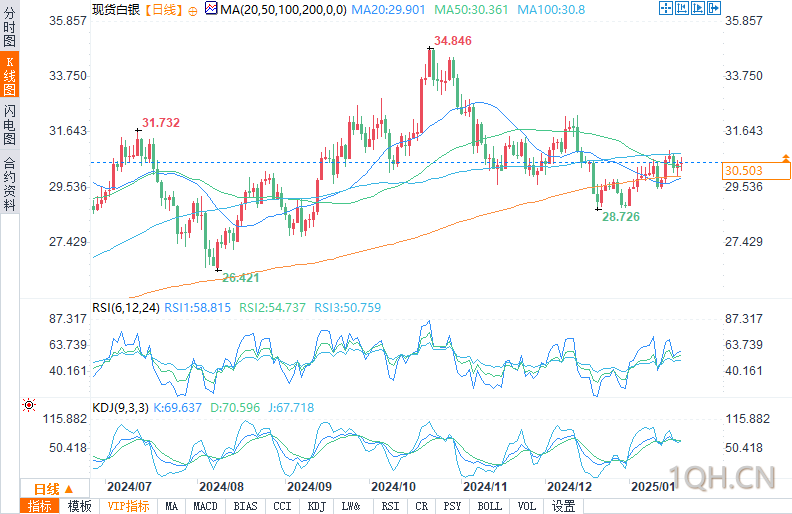This screenshot has width=792, height=514.
Task: Click the 31.732 peak price label
Action: tap(161, 123)
